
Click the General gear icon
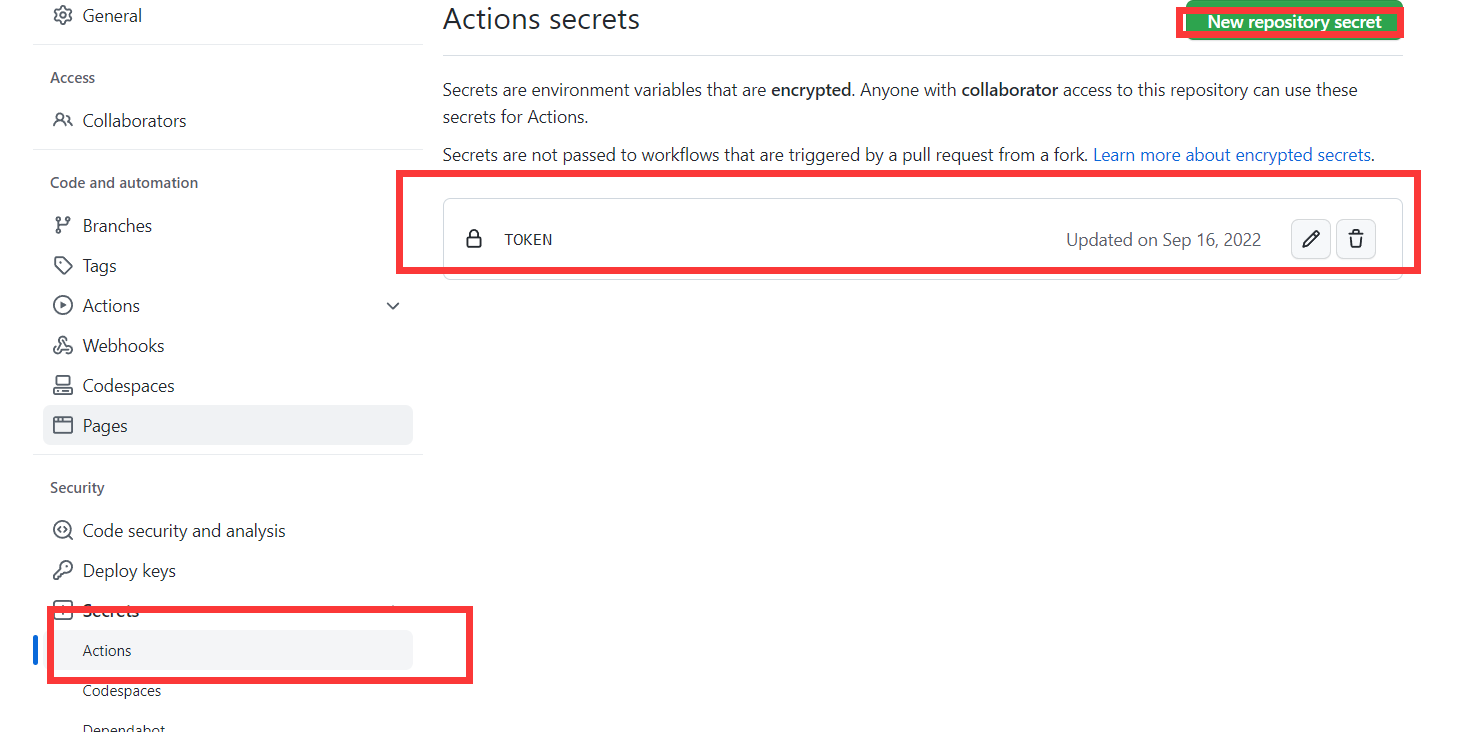coord(63,16)
